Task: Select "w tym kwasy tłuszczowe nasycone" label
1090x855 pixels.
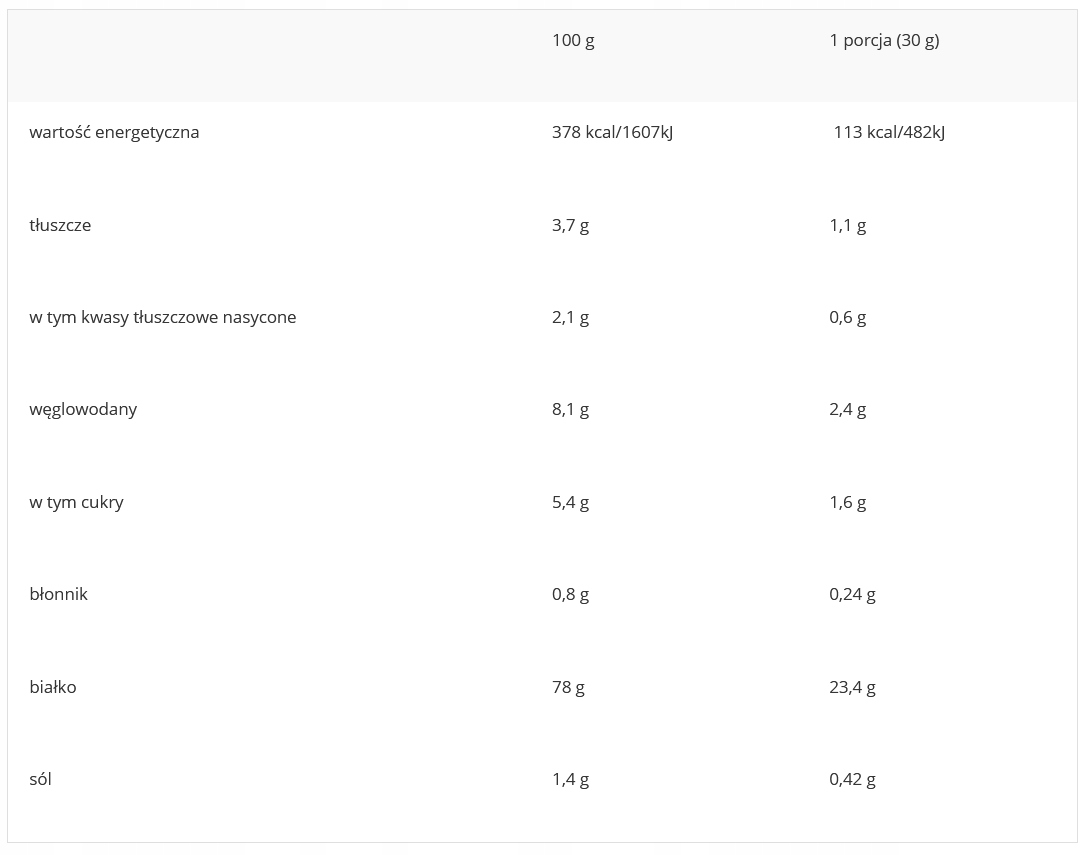Action: point(163,318)
